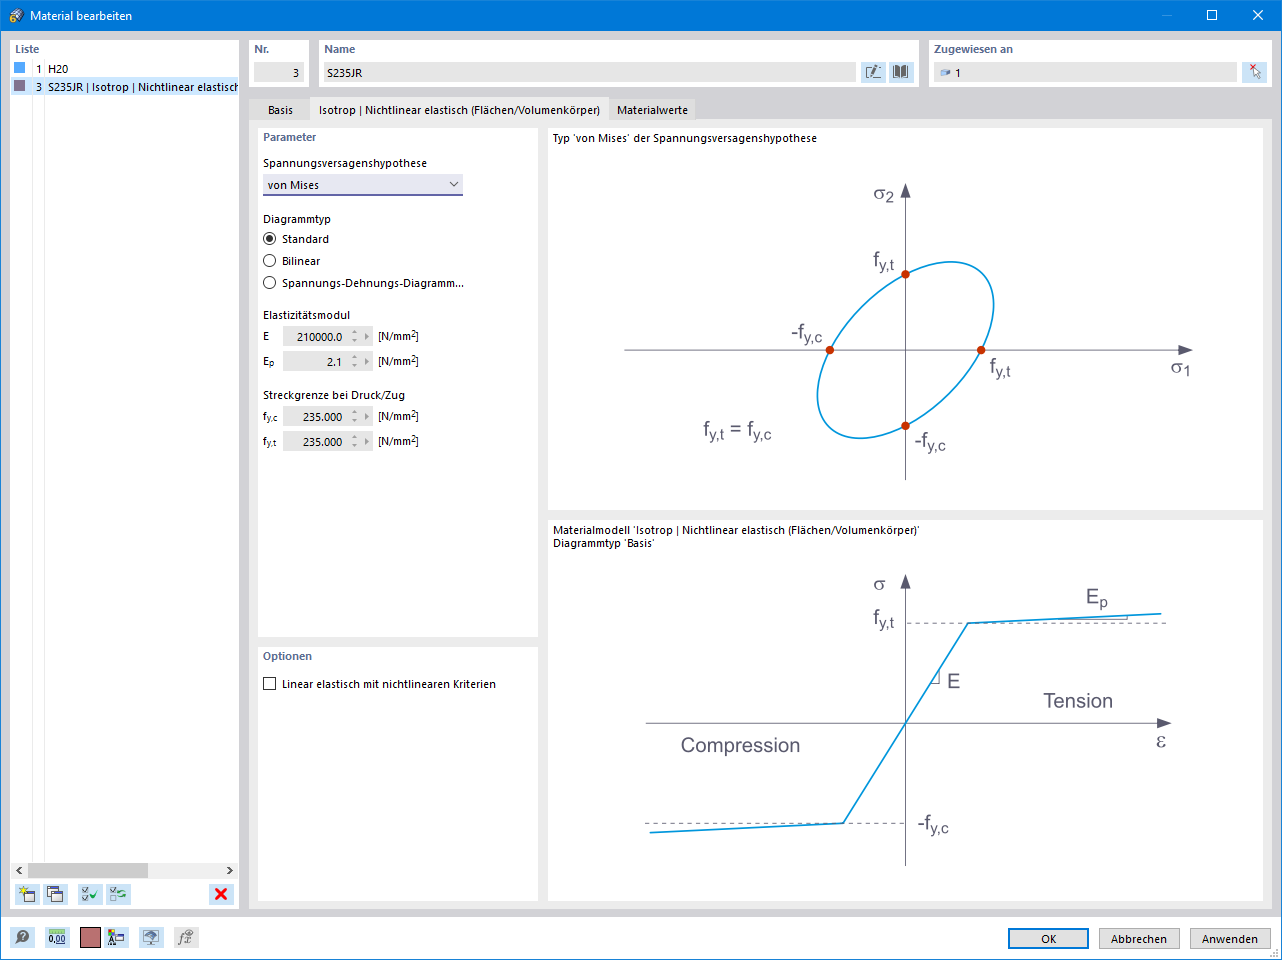Screen dimensions: 1282x960
Task: Copy the selected material
Action: tap(55, 894)
